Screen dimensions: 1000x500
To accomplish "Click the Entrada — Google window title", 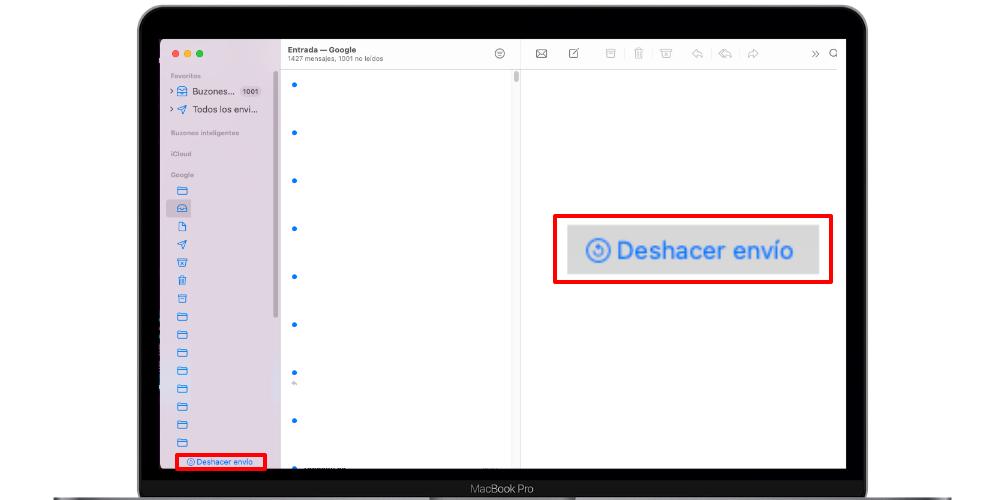I will tap(322, 50).
